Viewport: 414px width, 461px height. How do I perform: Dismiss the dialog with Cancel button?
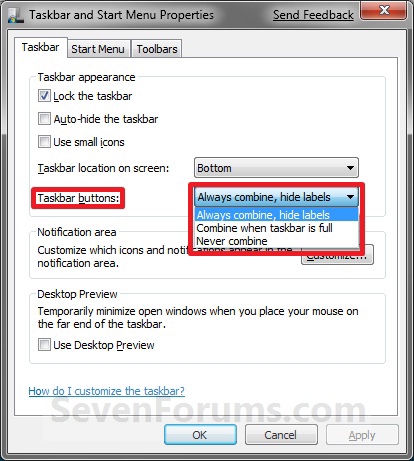click(x=281, y=435)
